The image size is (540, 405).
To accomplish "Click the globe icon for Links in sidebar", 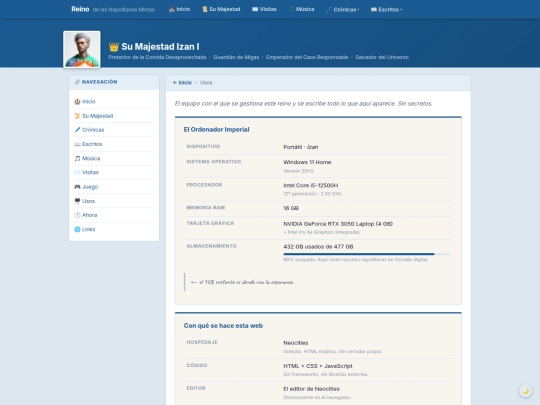I will tap(77, 229).
